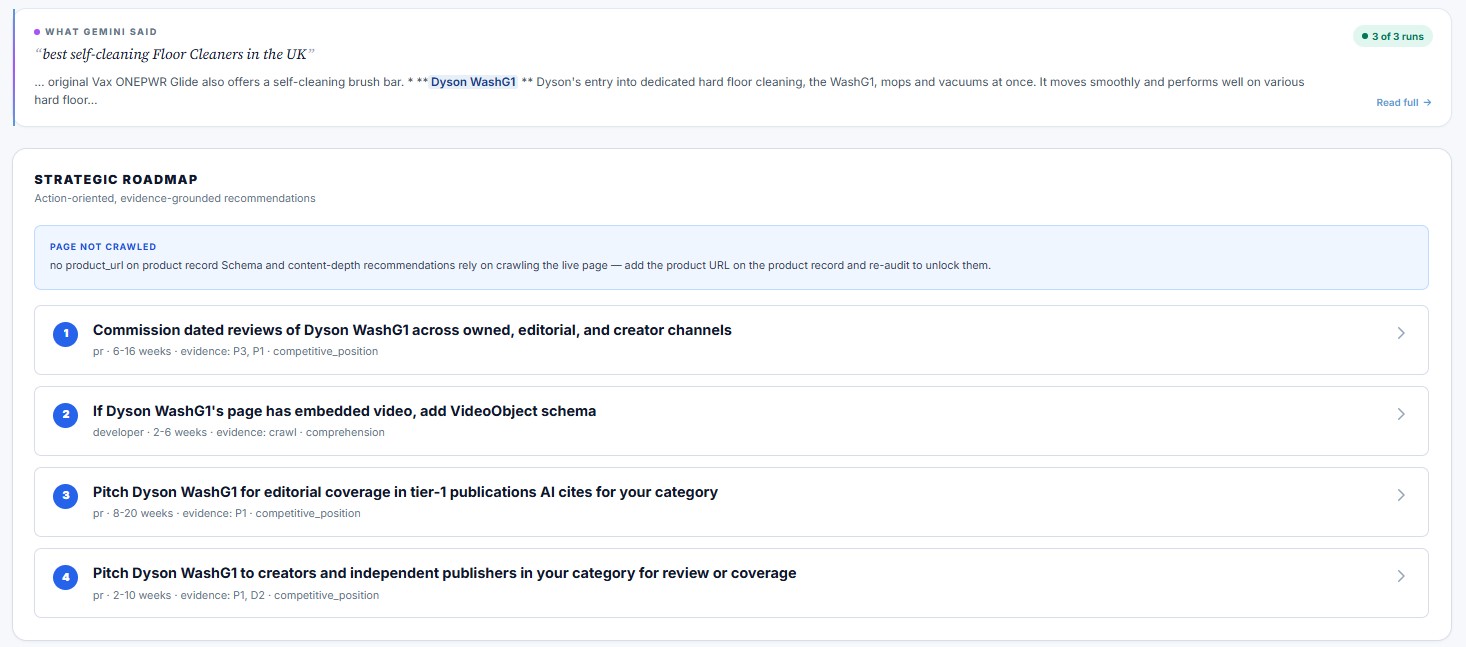Click the 'best self-cleaning Floor Cleaners' query text
The image size is (1466, 647).
click(x=176, y=54)
